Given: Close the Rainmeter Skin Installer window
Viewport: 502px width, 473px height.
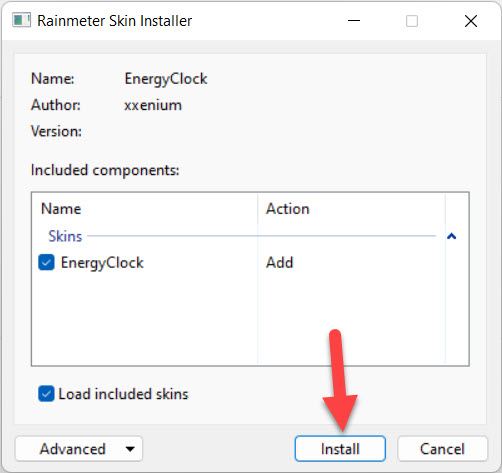Looking at the screenshot, I should pos(471,21).
